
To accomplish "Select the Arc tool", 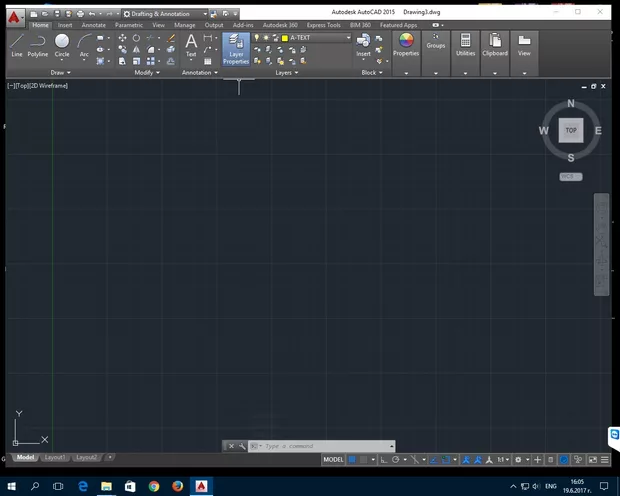I will tap(84, 44).
